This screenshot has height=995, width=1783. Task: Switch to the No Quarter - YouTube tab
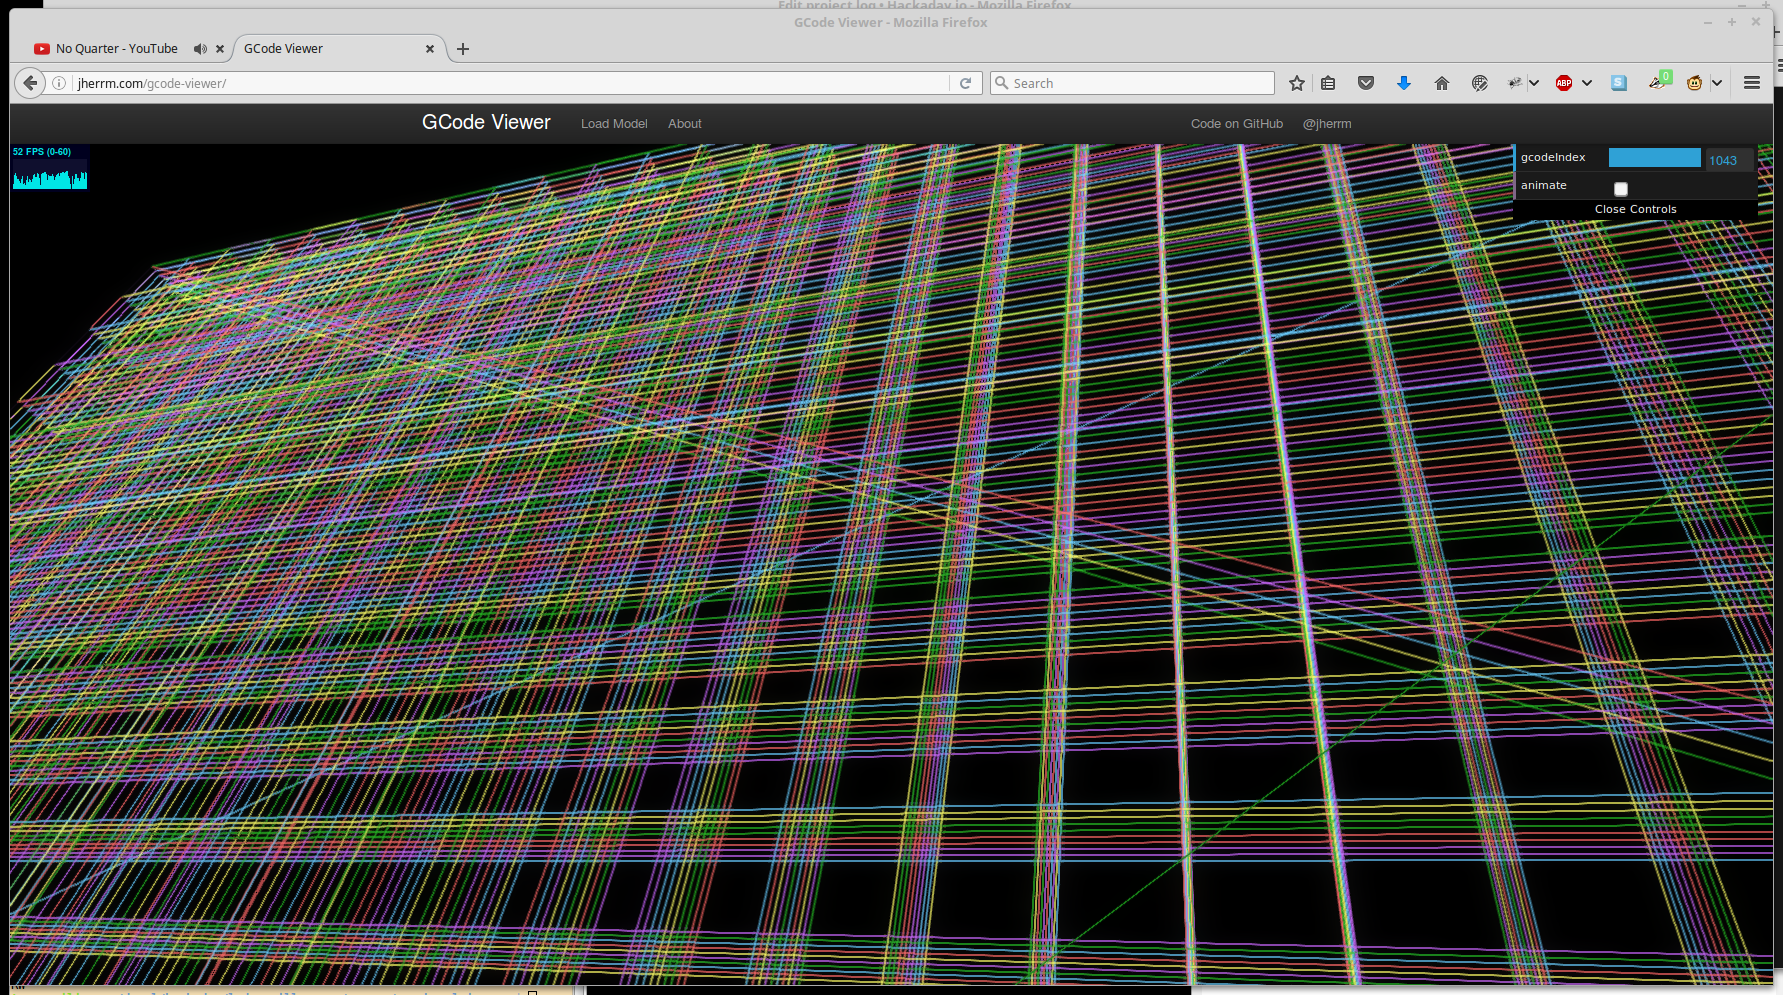tap(116, 49)
